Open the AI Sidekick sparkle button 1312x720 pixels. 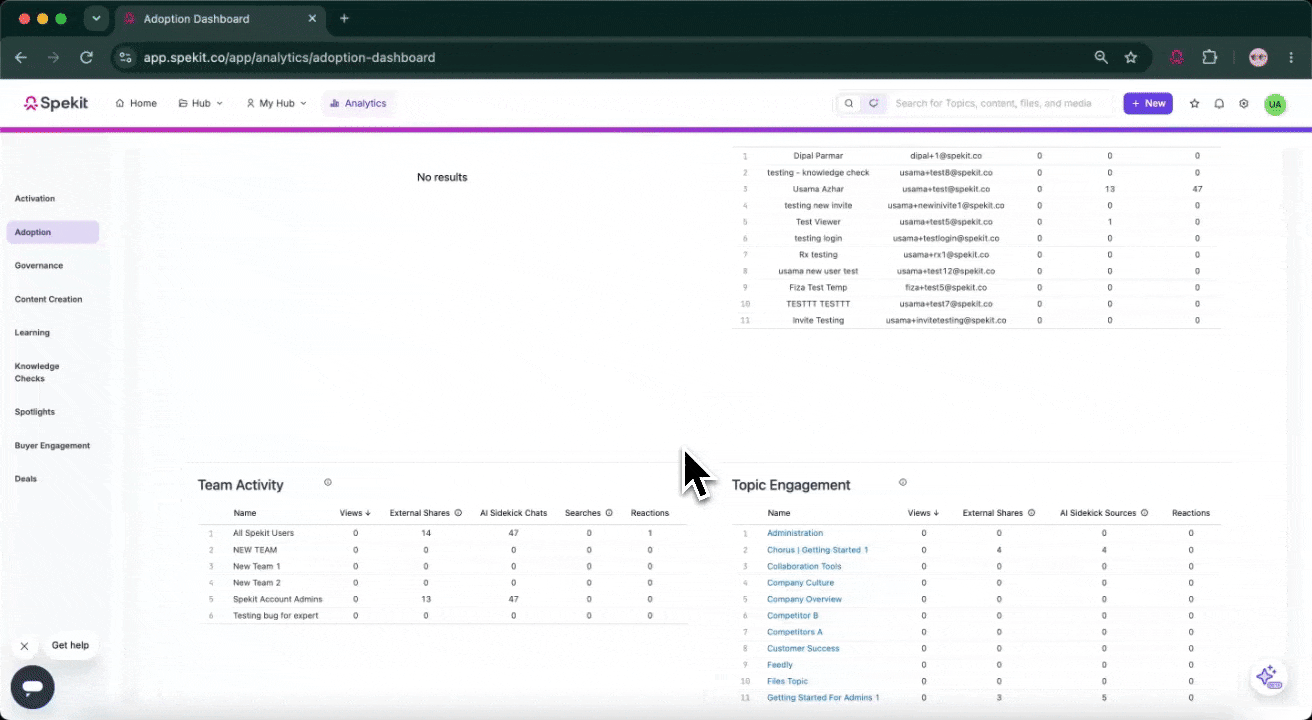pos(1267,677)
